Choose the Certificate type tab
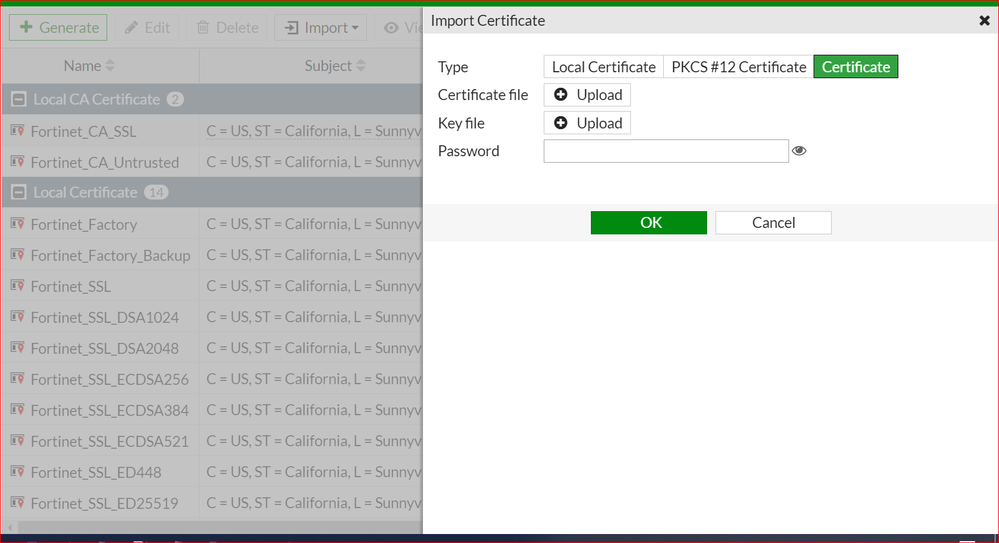Screen dimensions: 999x543 855,67
